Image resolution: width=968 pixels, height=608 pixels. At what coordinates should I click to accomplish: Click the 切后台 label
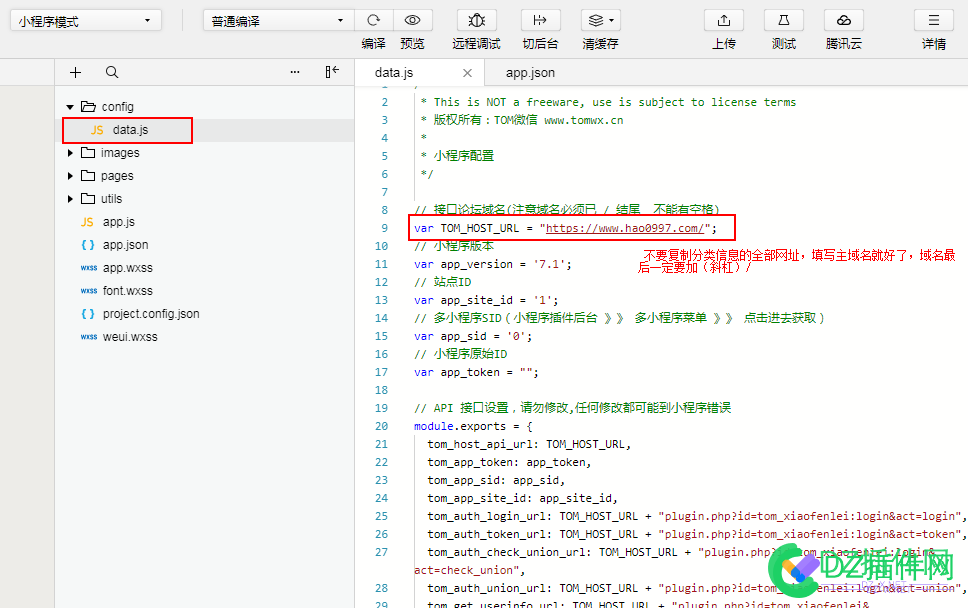tap(540, 44)
